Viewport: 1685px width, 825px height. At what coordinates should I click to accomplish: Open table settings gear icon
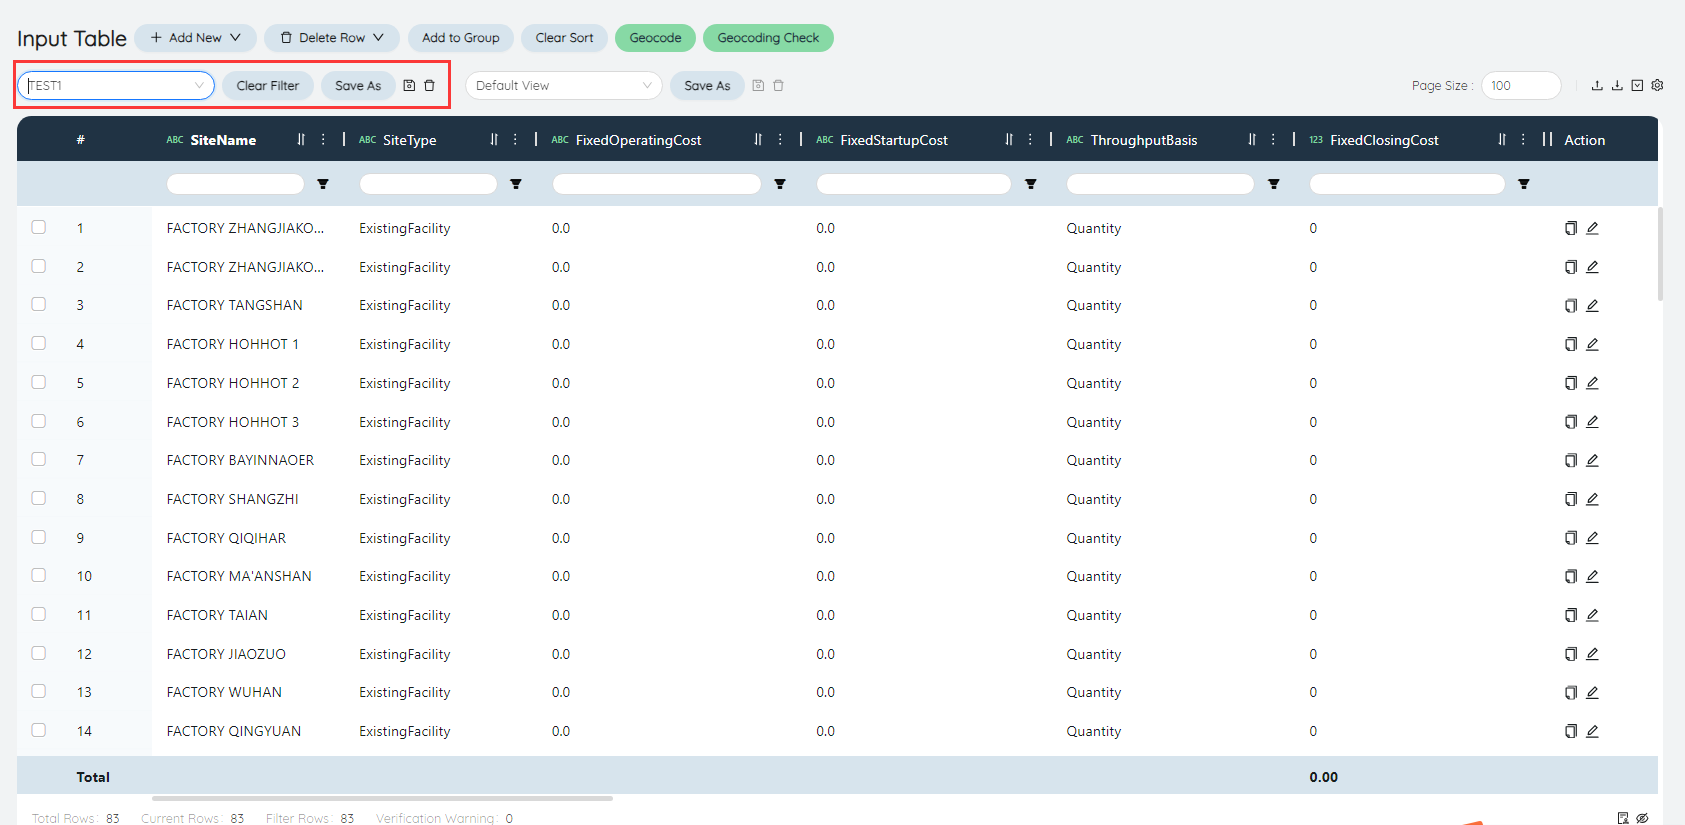coord(1657,85)
